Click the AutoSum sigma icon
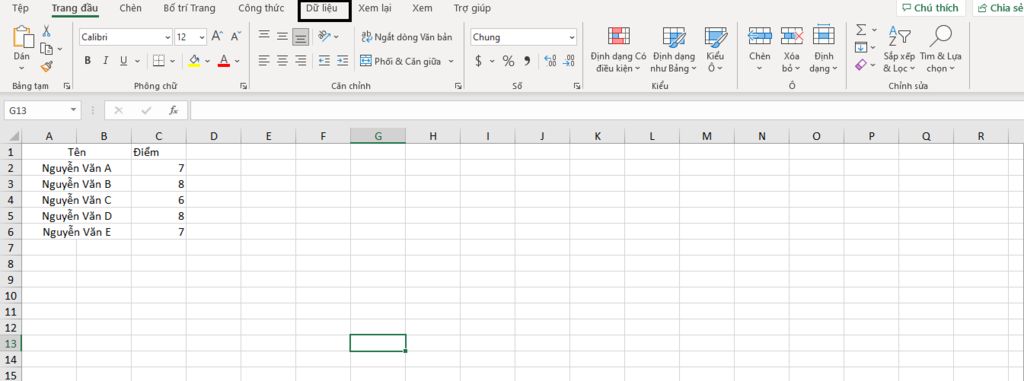Viewport: 1024px width, 381px height. 861,30
